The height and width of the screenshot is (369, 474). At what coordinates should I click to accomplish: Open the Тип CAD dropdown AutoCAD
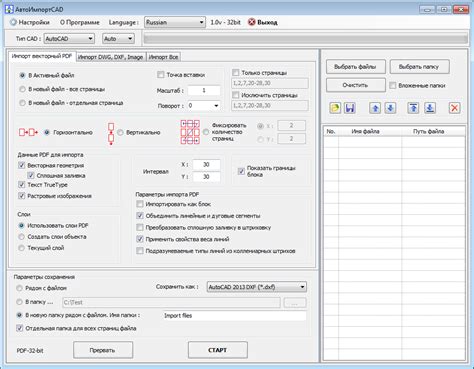[69, 39]
